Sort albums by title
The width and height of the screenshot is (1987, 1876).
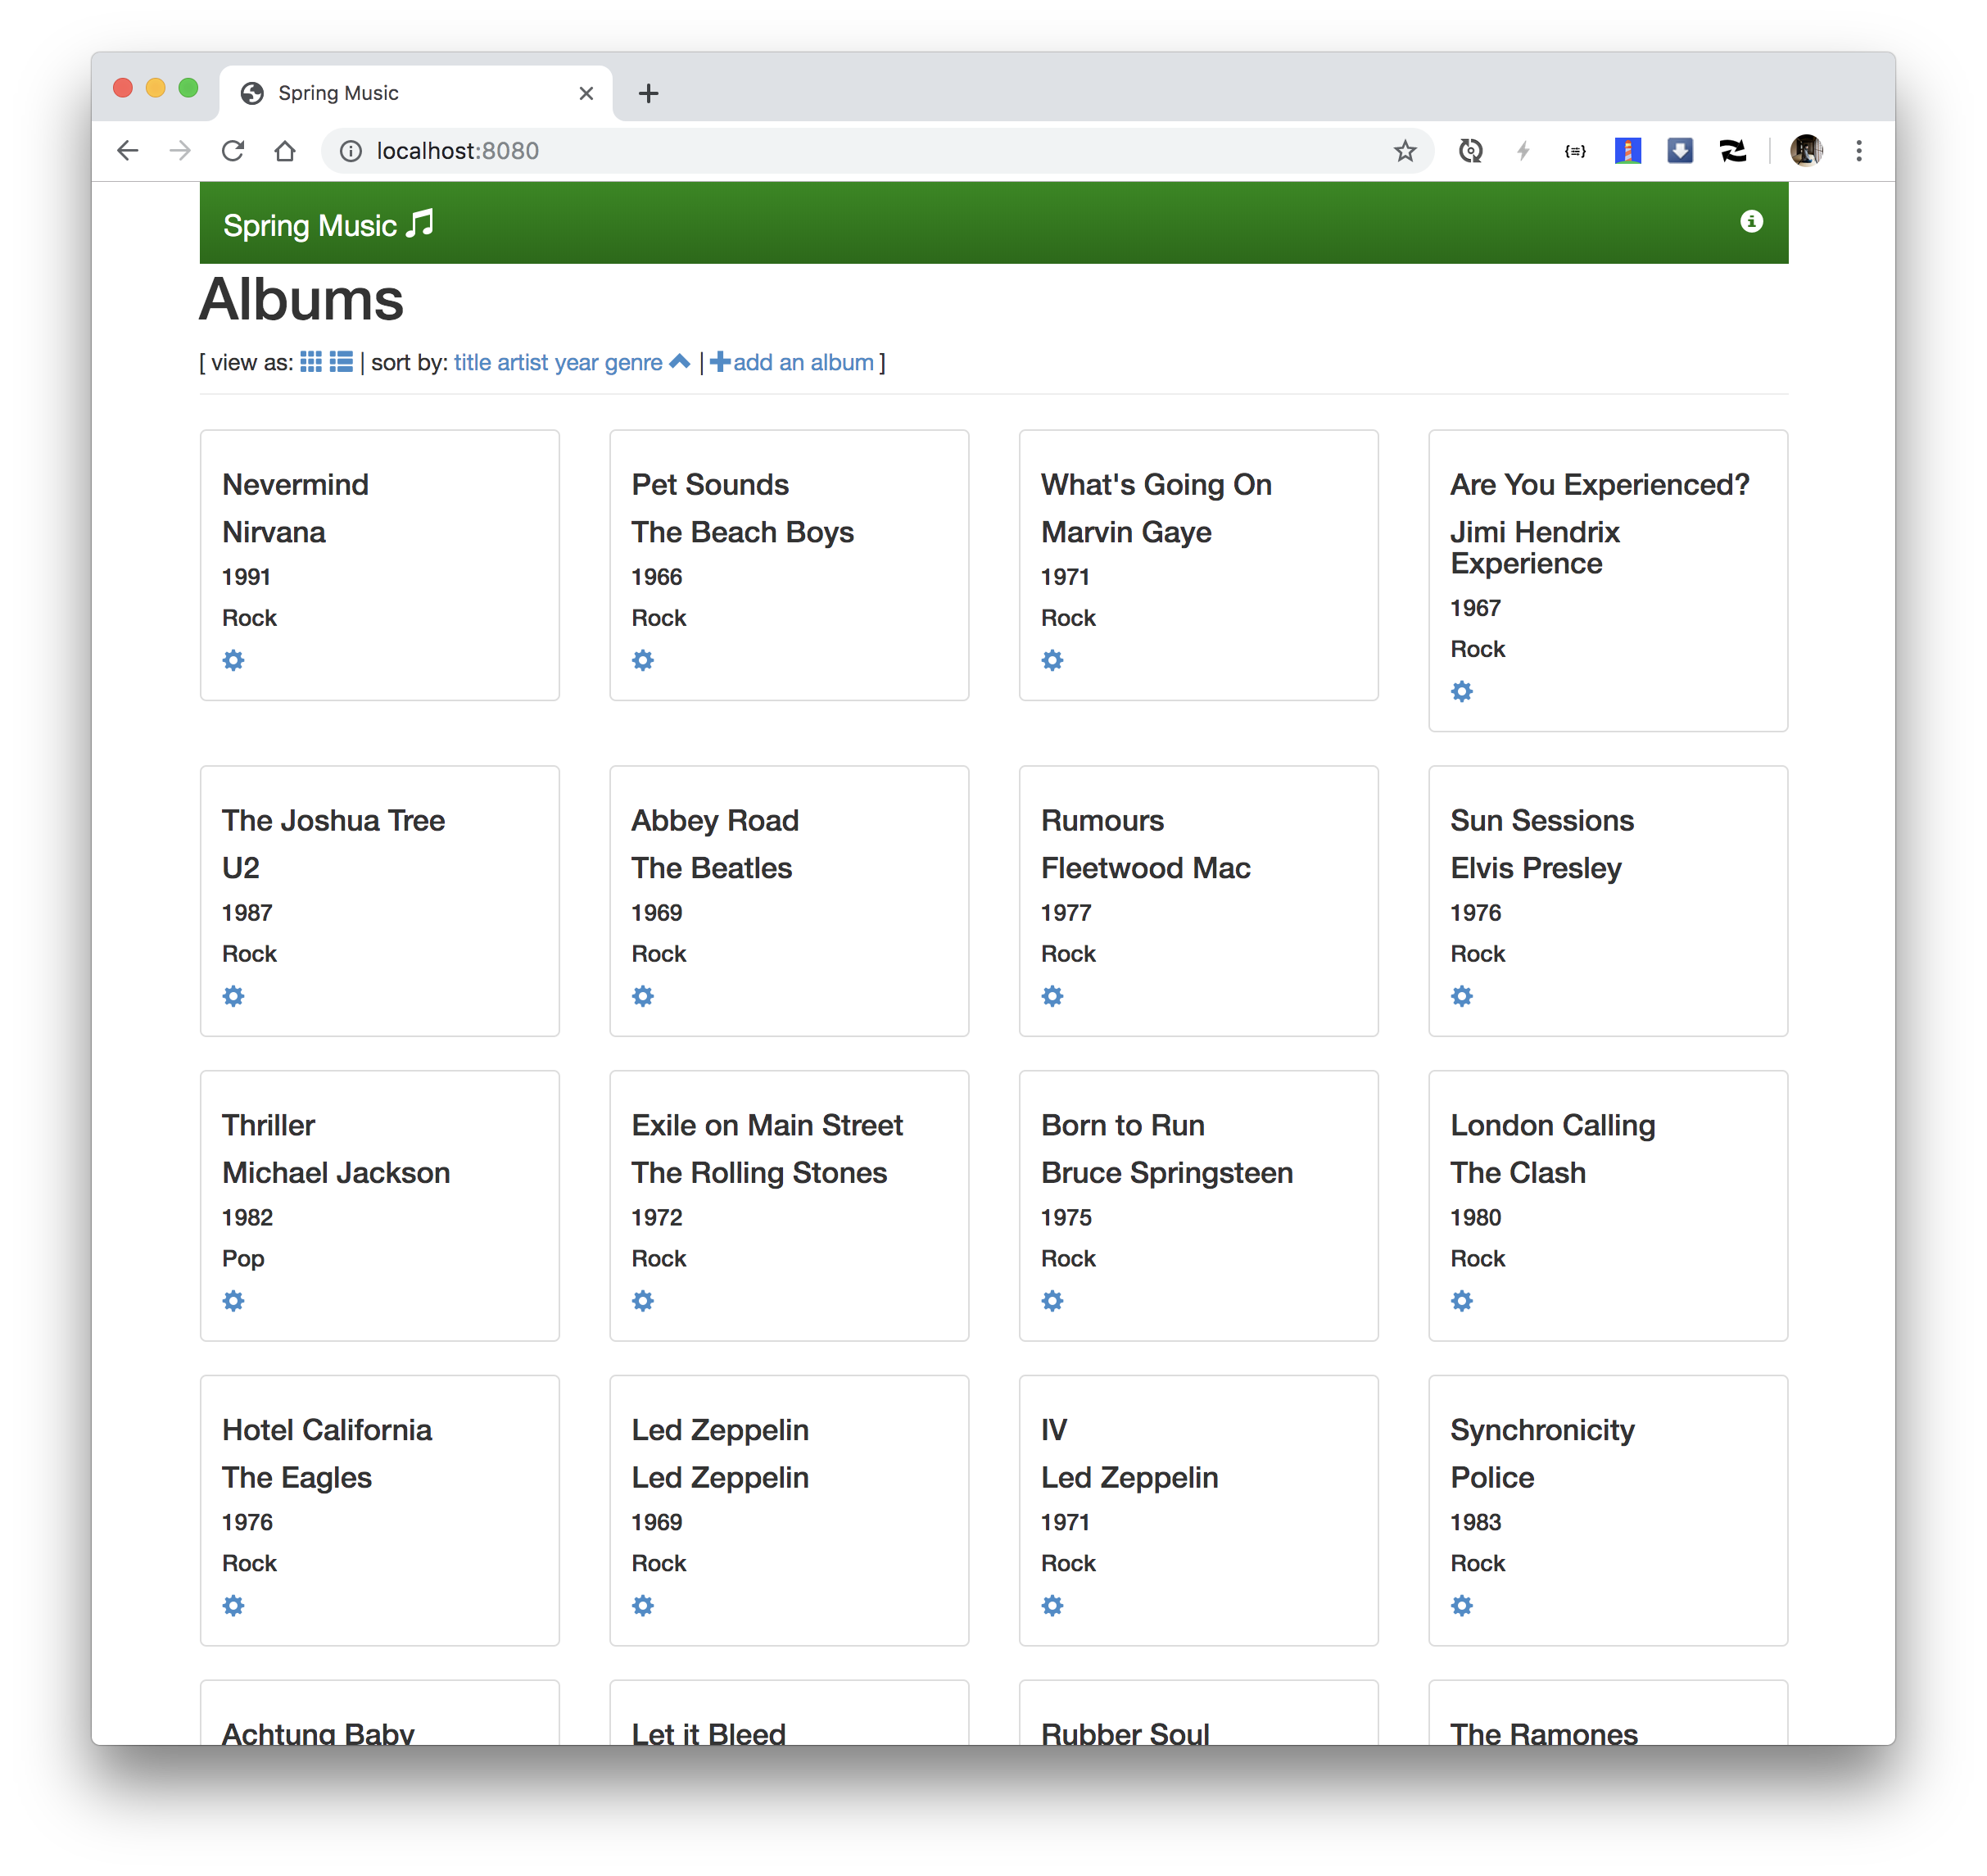472,363
